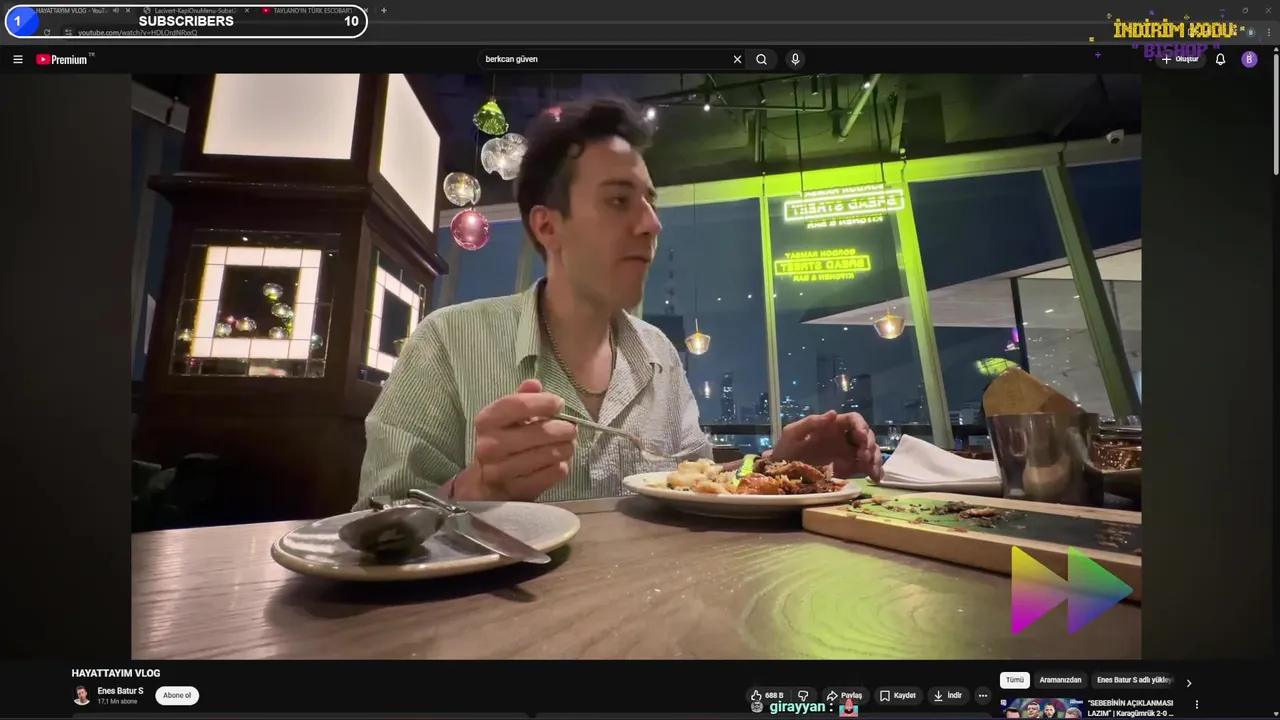Select the Aramanızdan filter chip

(x=1060, y=680)
